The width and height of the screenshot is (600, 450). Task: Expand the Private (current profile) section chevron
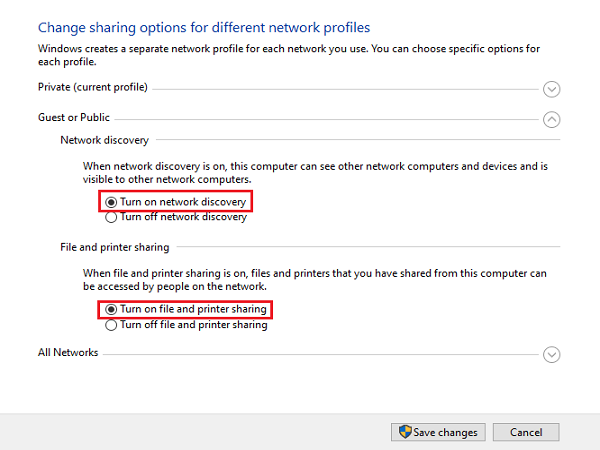(x=551, y=88)
